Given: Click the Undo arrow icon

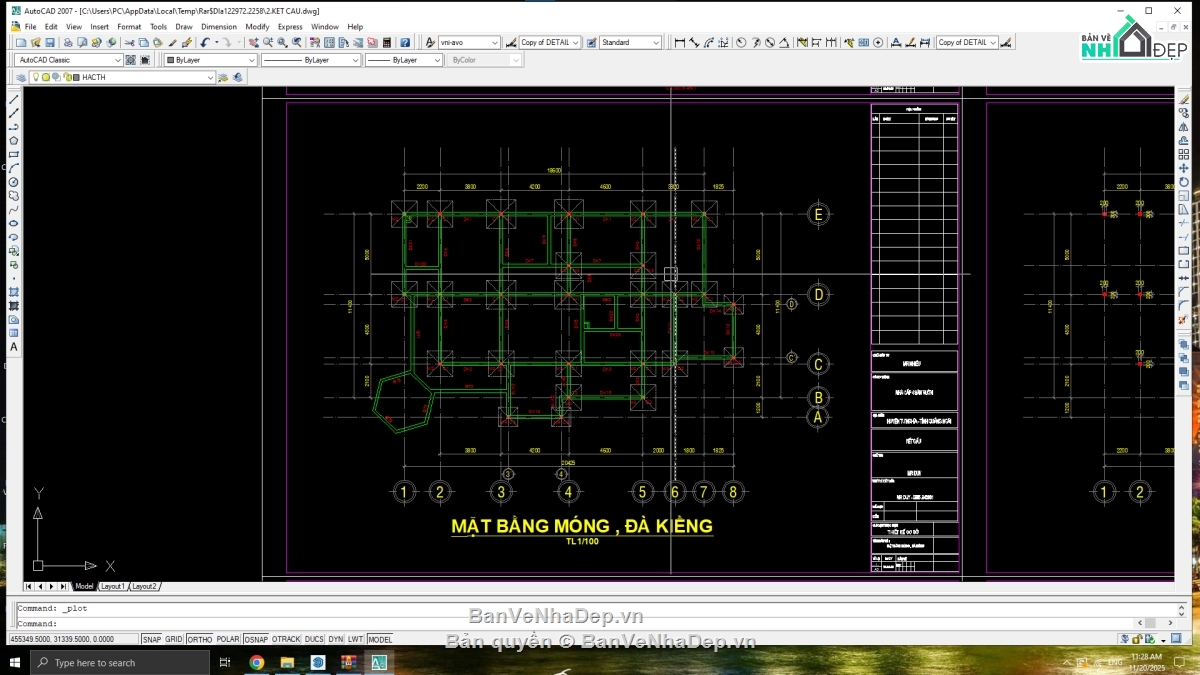Looking at the screenshot, I should point(205,43).
